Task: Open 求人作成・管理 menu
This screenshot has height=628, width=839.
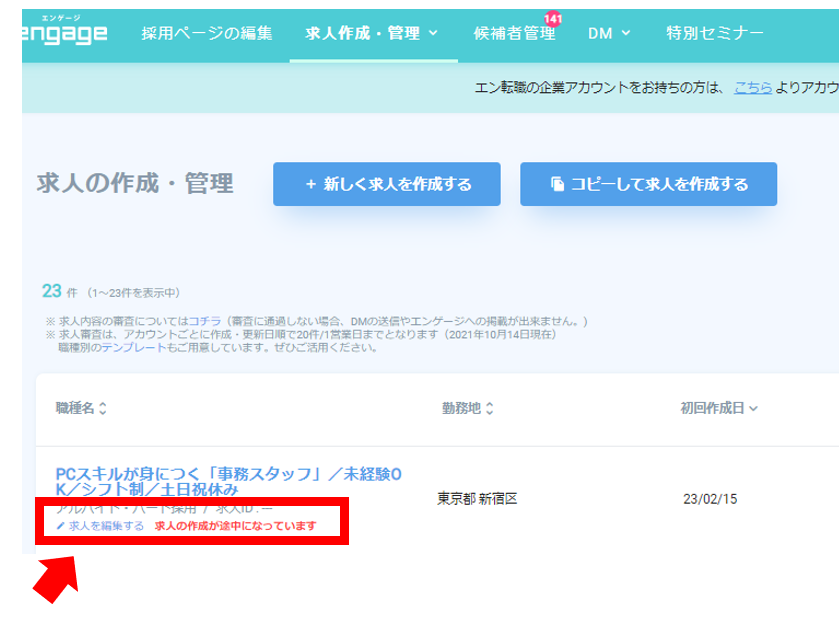Action: (x=373, y=33)
